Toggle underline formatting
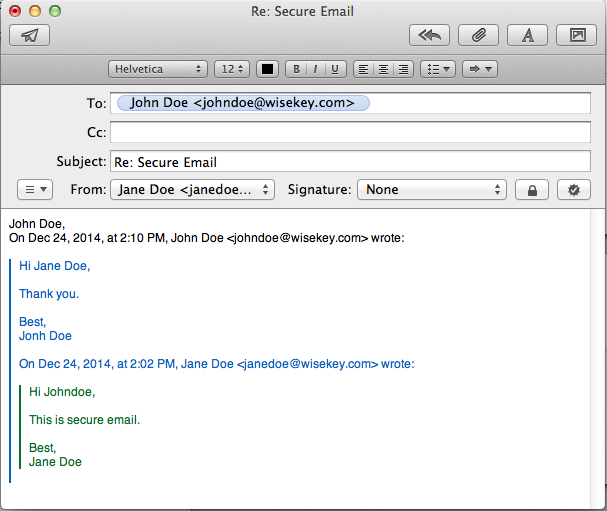The width and height of the screenshot is (607, 511). (x=335, y=69)
